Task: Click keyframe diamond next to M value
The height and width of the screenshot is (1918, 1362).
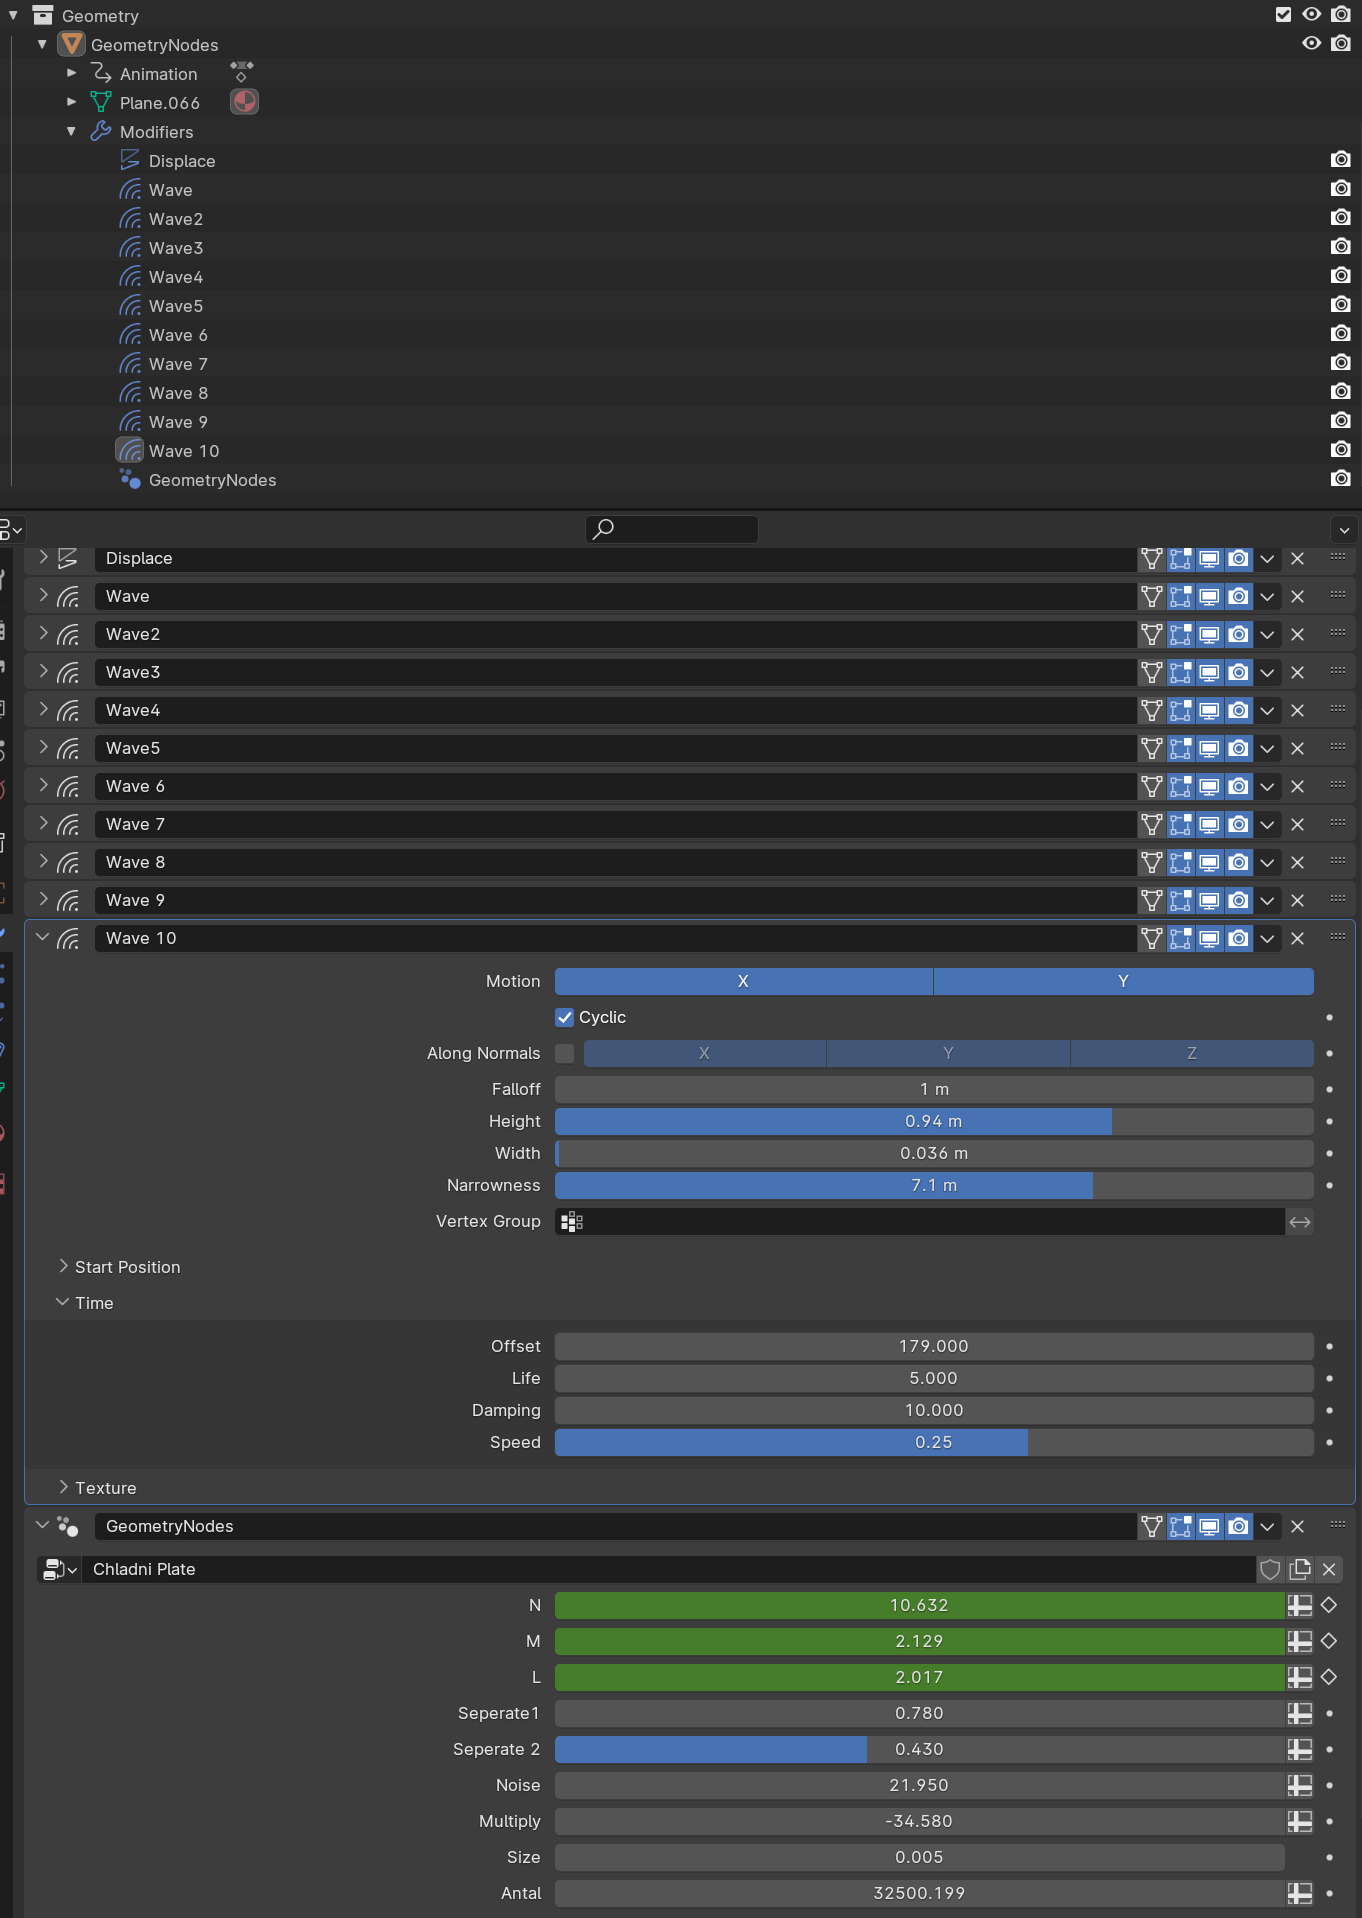Action: (1329, 1641)
